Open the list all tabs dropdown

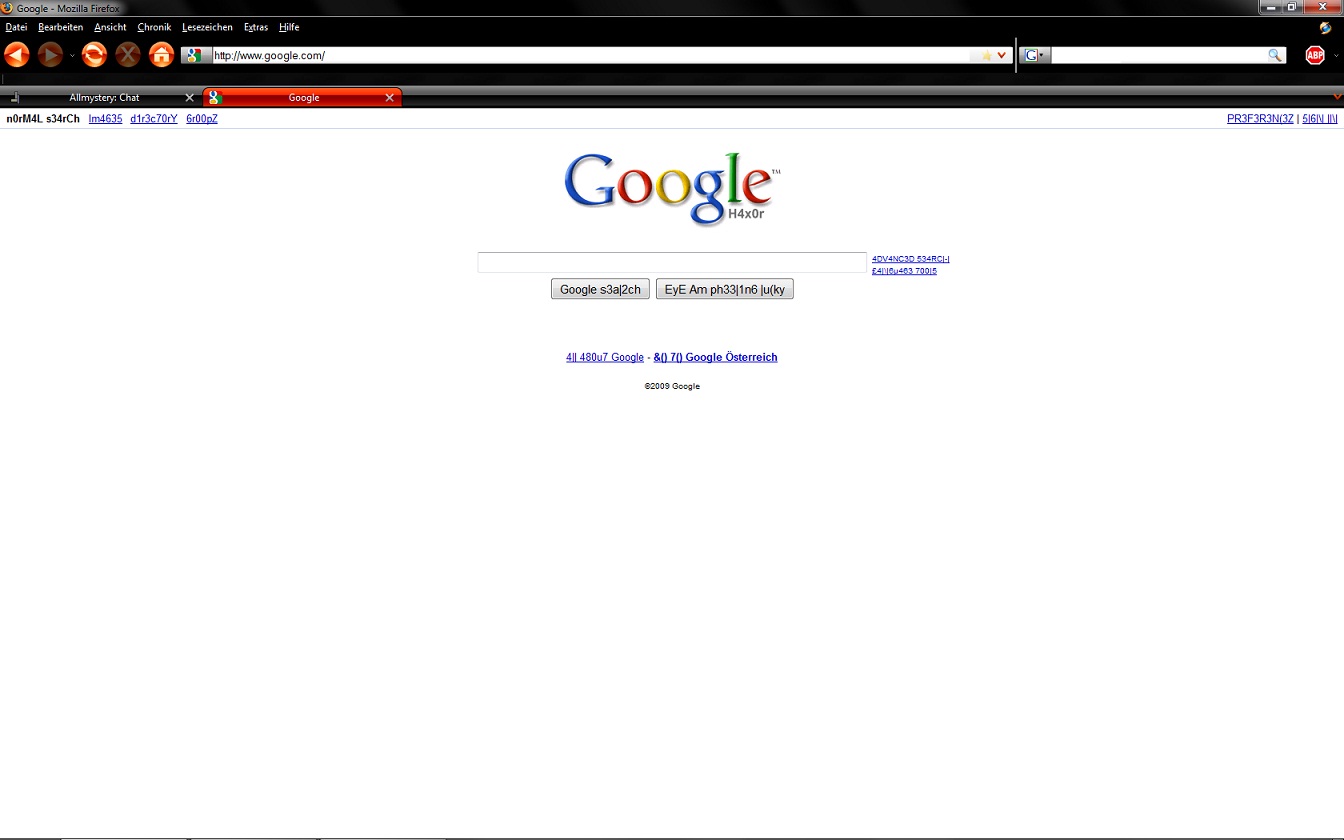pos(1337,97)
